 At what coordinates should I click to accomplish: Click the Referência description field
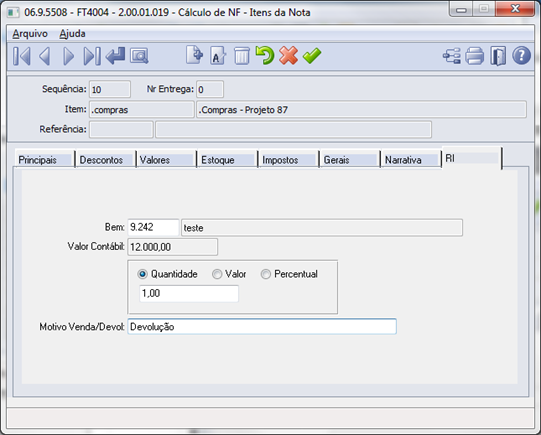(x=293, y=130)
